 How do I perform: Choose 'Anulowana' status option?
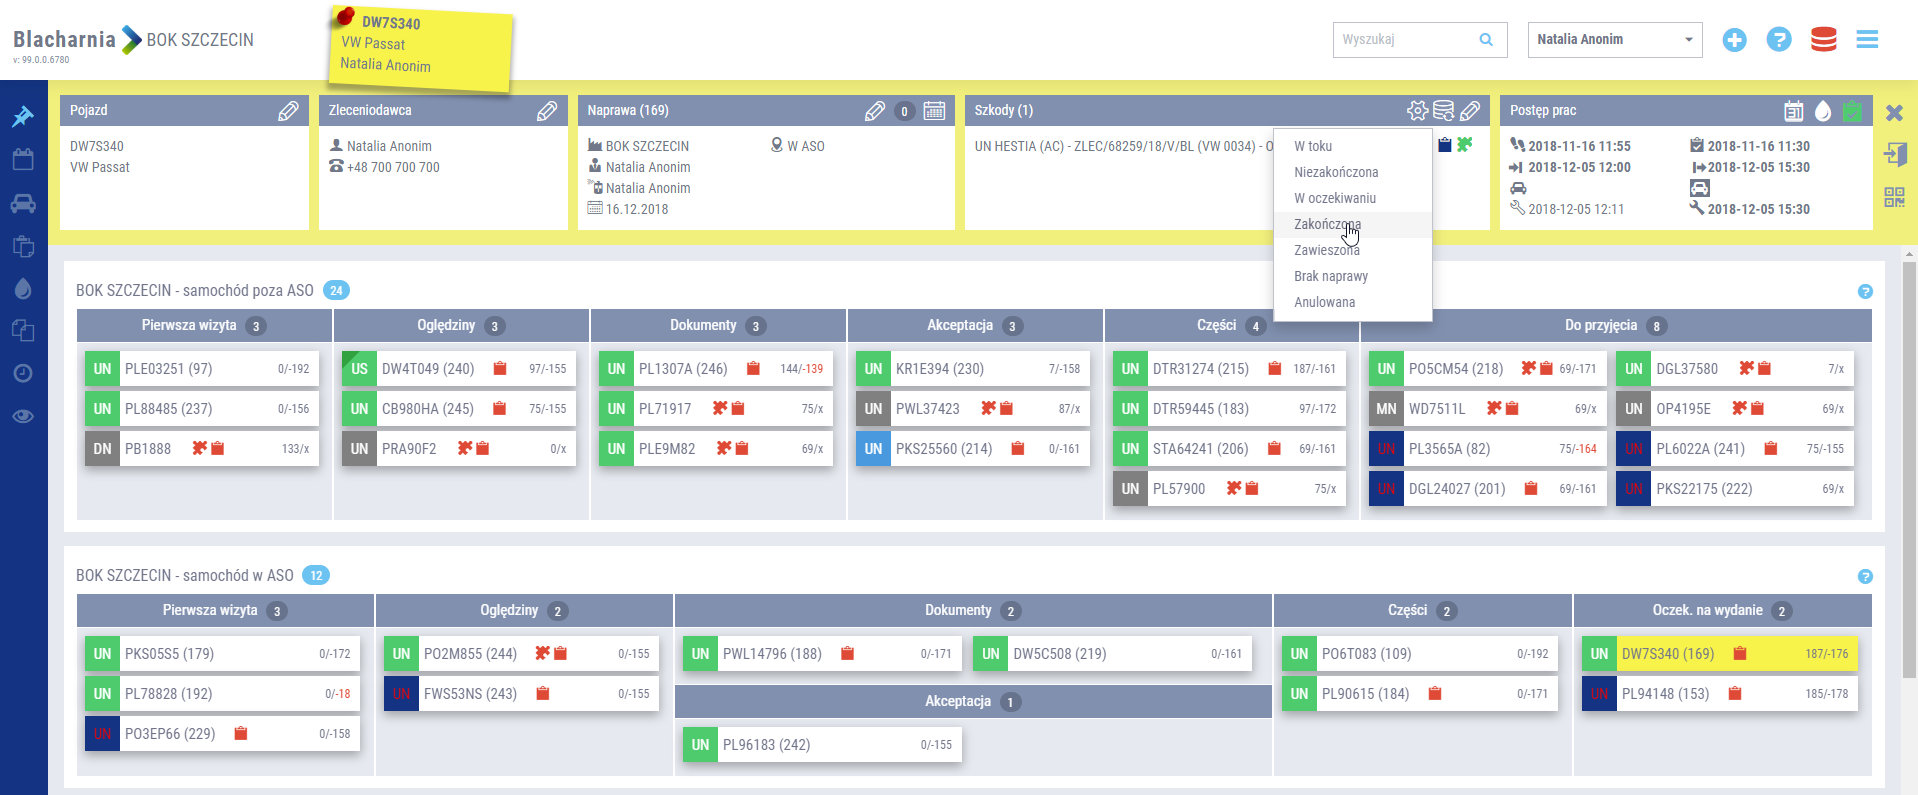pos(1324,302)
